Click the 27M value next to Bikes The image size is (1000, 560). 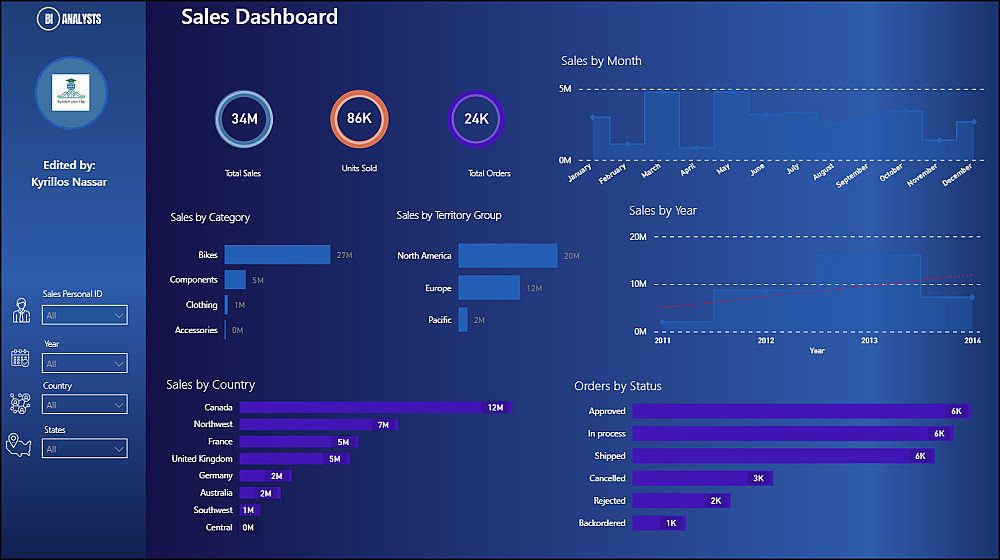pos(344,255)
